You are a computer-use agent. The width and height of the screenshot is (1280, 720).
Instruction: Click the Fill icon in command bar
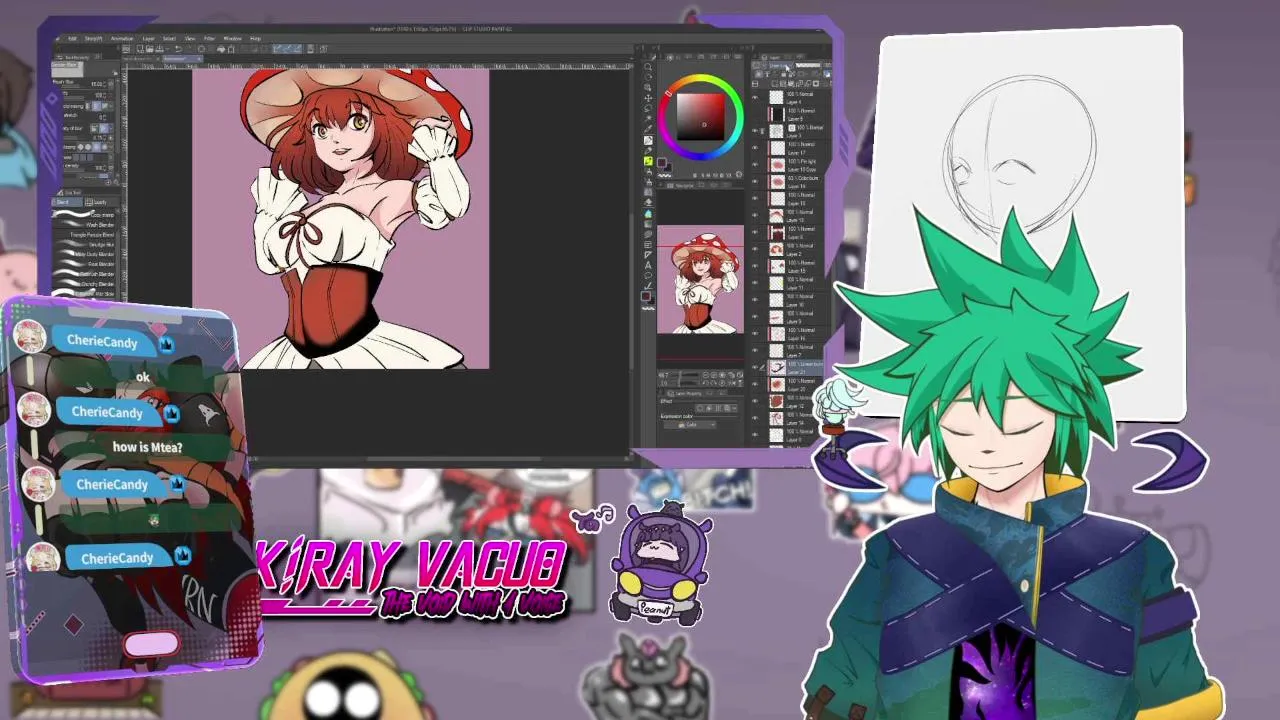(221, 49)
